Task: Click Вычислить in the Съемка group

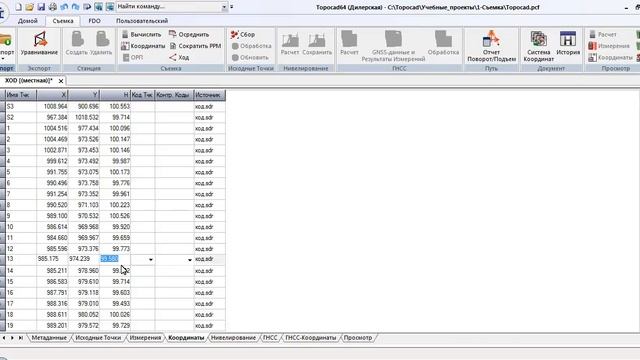Action: click(141, 34)
